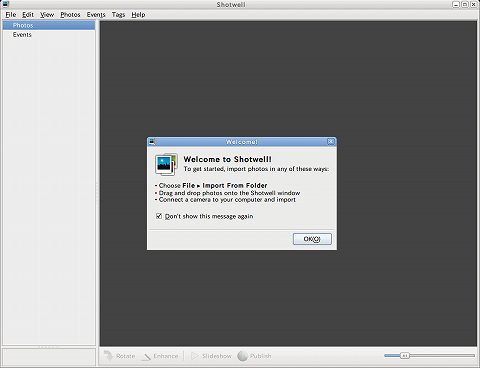Image resolution: width=480 pixels, height=368 pixels.
Task: Open the Edit menu
Action: 28,15
